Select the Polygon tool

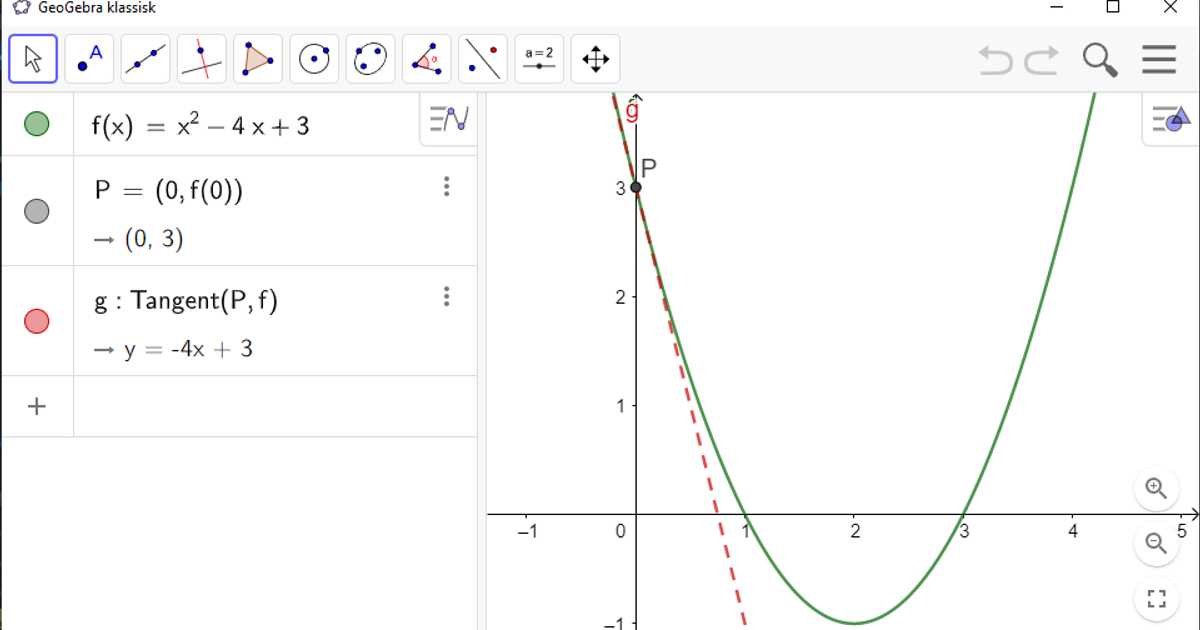257,59
